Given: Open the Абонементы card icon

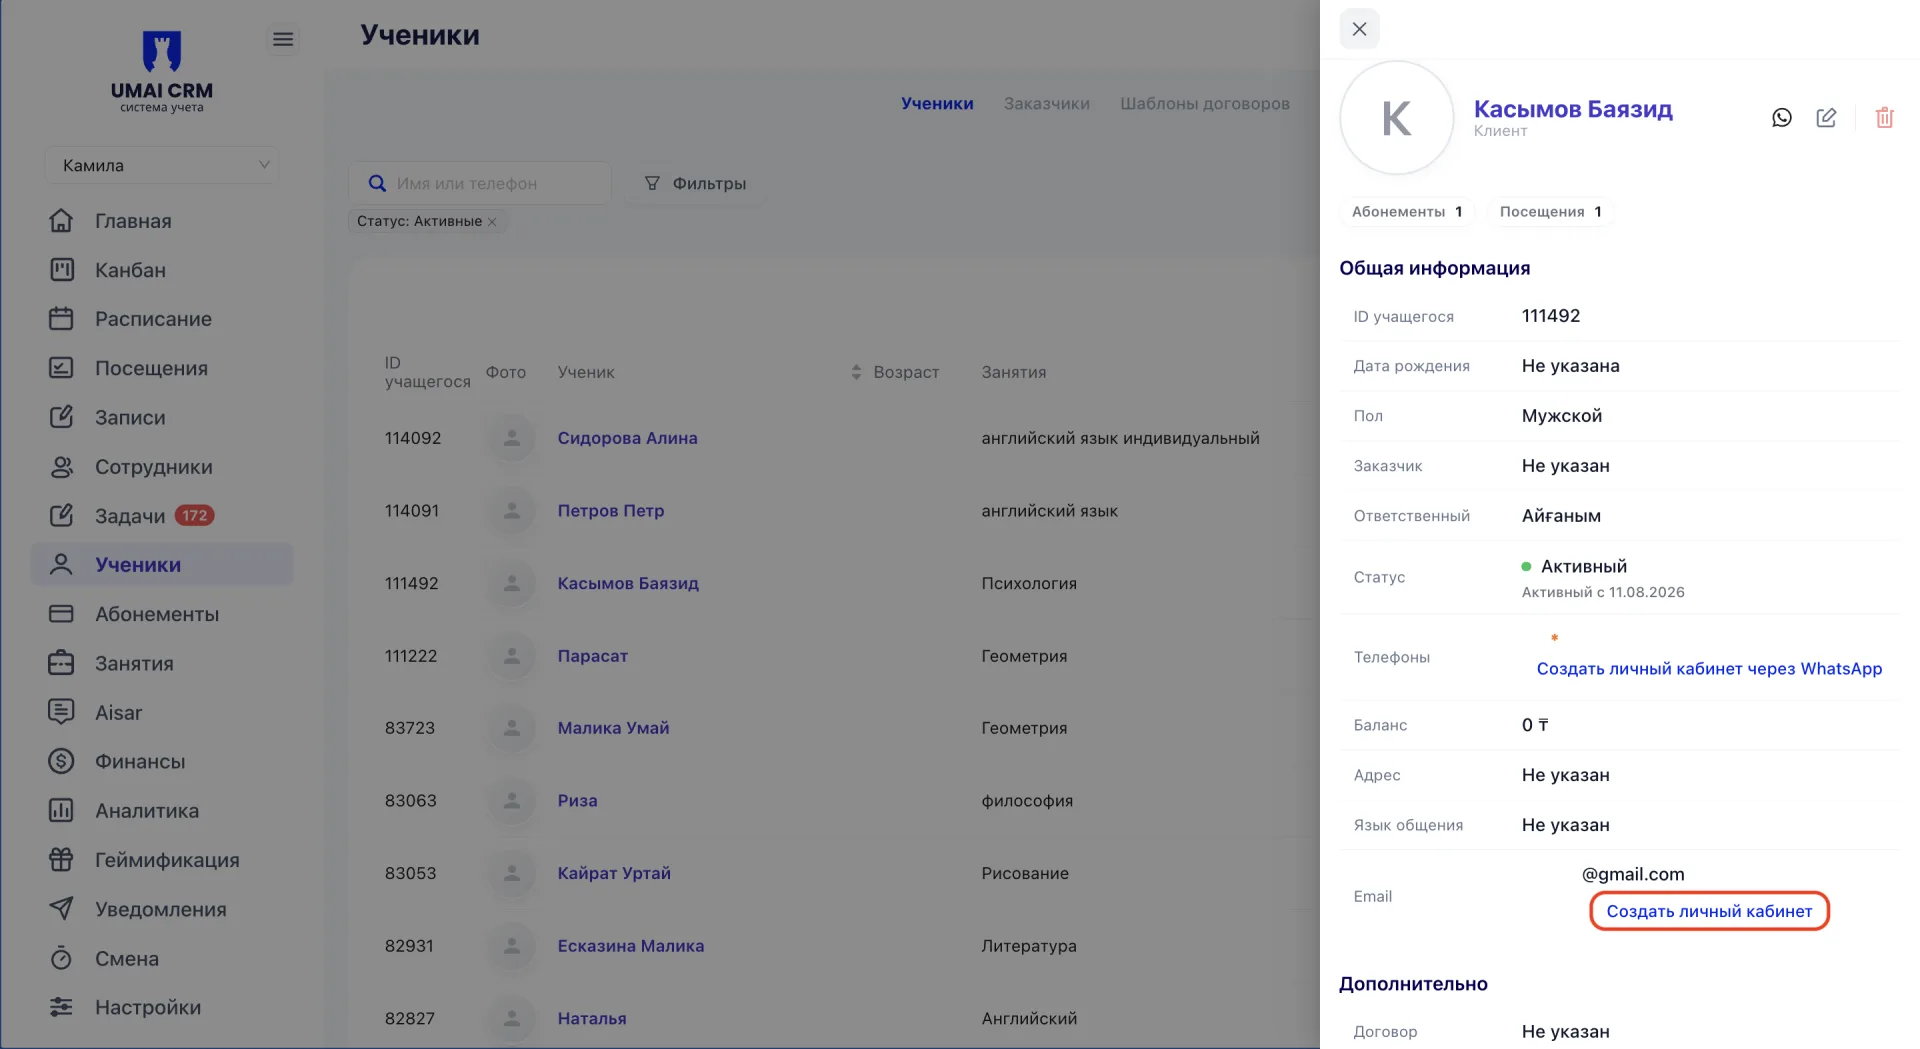Looking at the screenshot, I should coord(61,614).
